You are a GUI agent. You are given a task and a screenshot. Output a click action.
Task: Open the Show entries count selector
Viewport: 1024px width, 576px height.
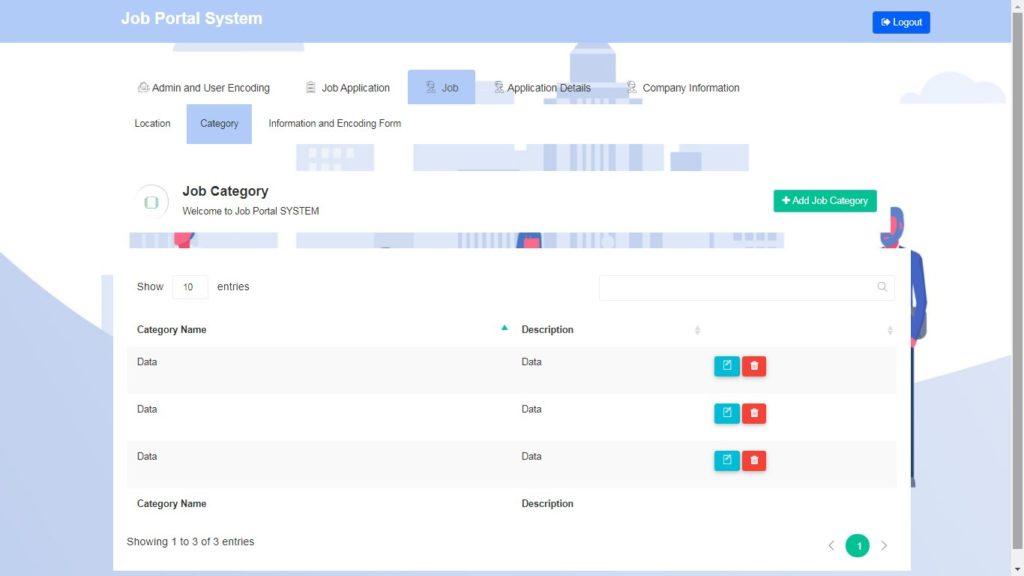tap(190, 287)
